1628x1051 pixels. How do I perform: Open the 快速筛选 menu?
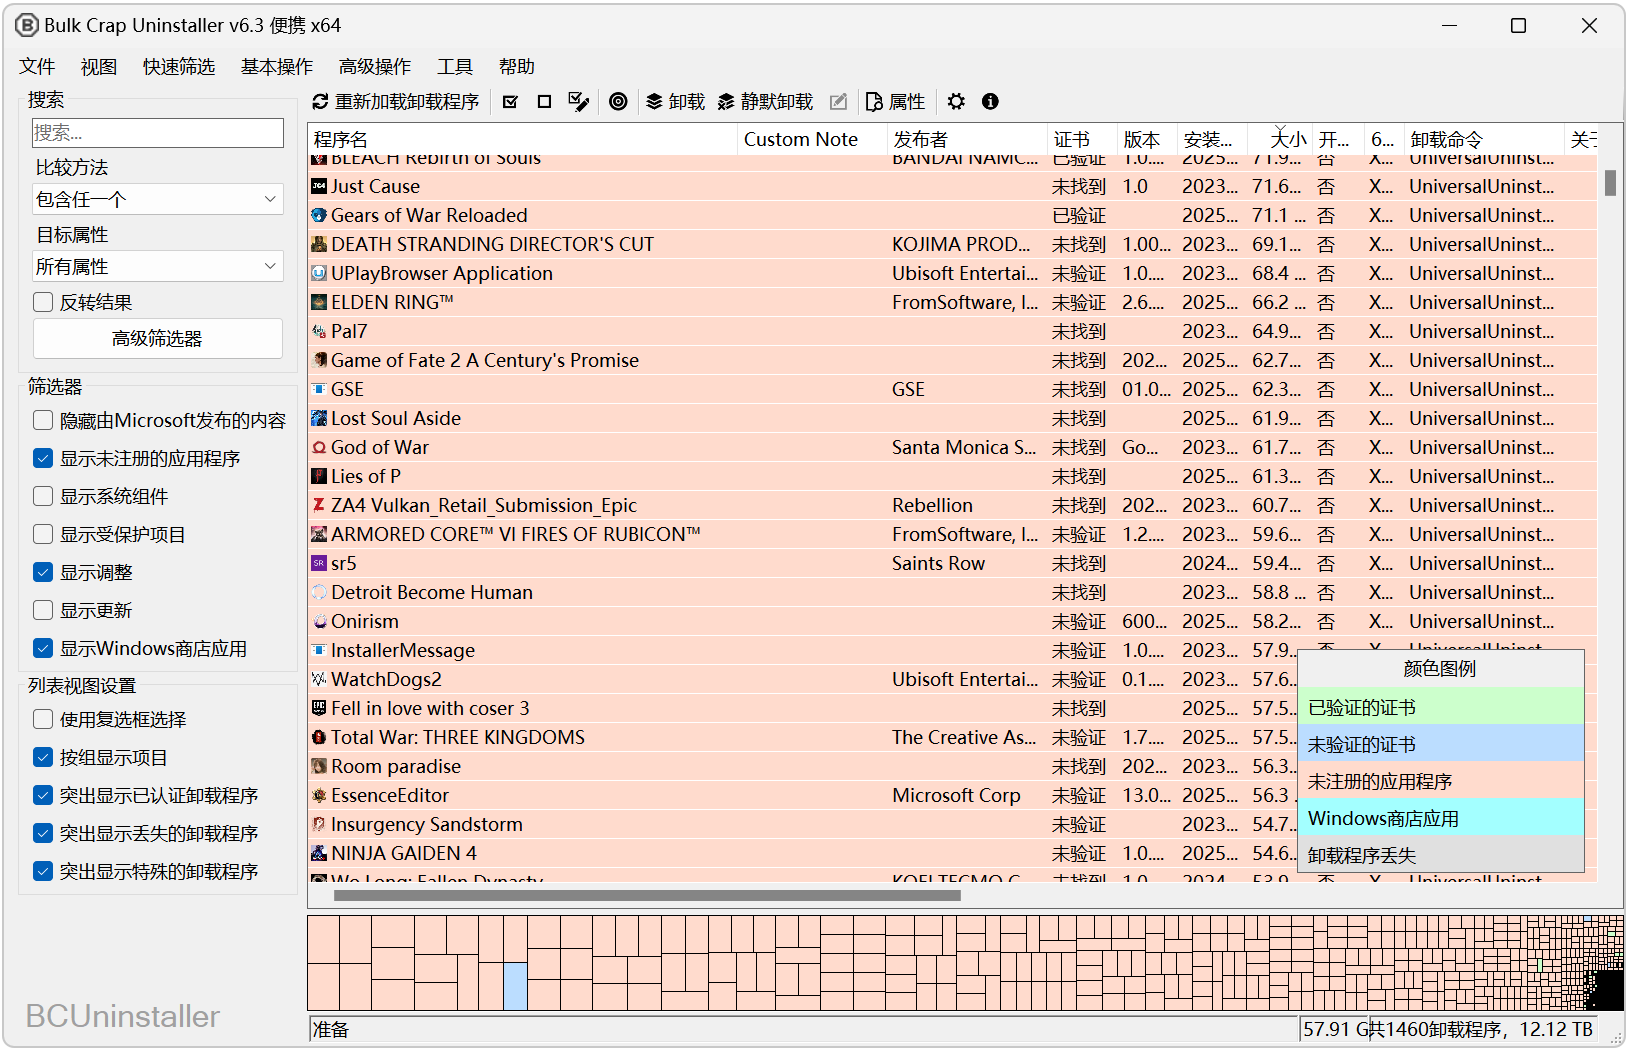(x=179, y=66)
